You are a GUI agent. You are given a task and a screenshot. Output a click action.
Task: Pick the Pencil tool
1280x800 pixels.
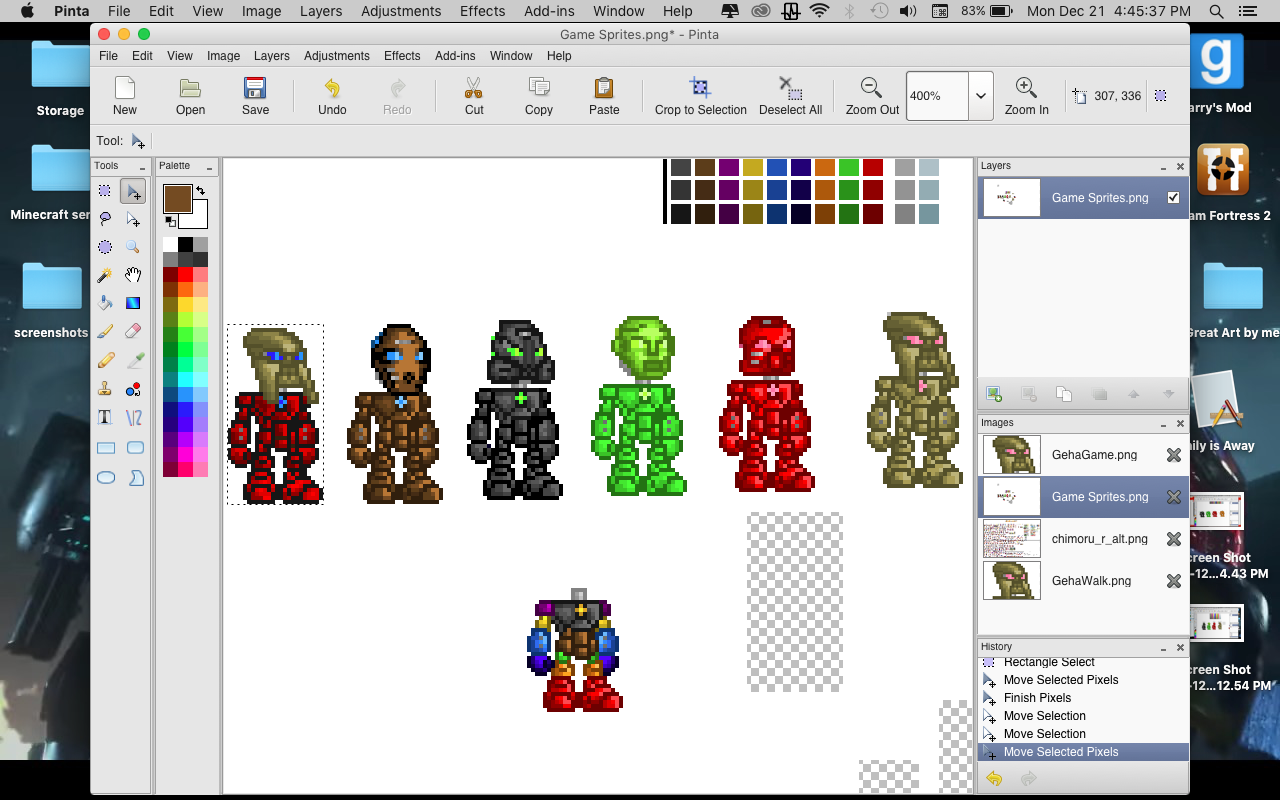tap(105, 359)
